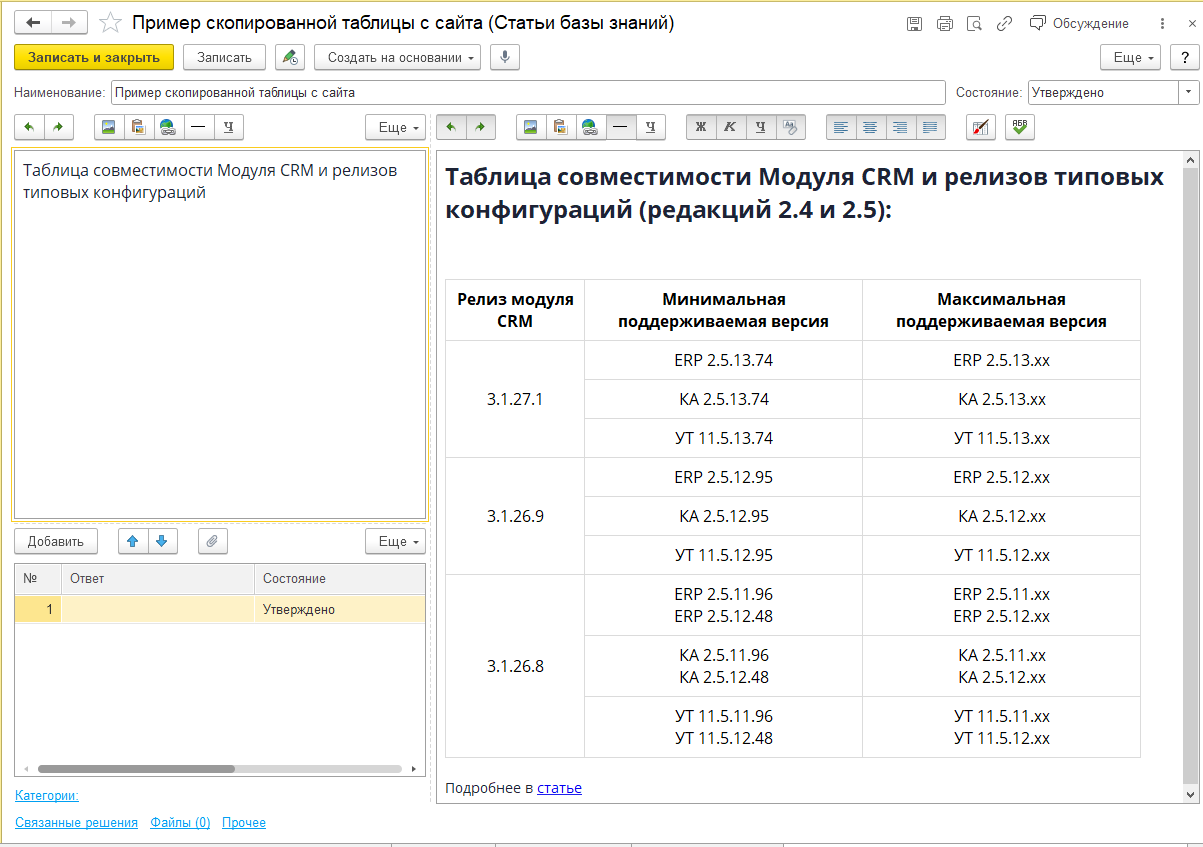Paste picture from clipboard in right editor
The image size is (1203, 847).
pyautogui.click(x=561, y=127)
